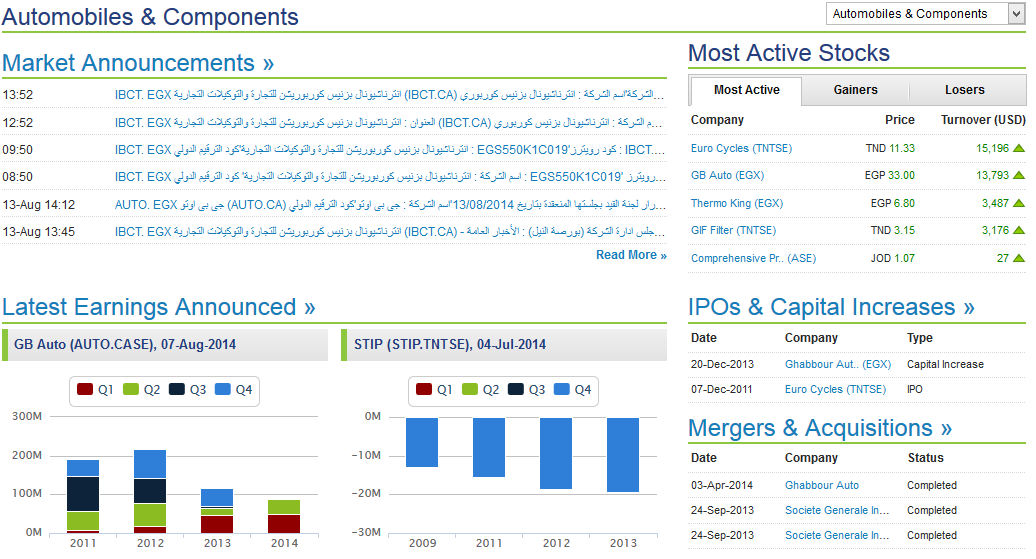Toggle Q3 legend swatch in GB Auto chart
The image size is (1036, 559).
tap(176, 389)
